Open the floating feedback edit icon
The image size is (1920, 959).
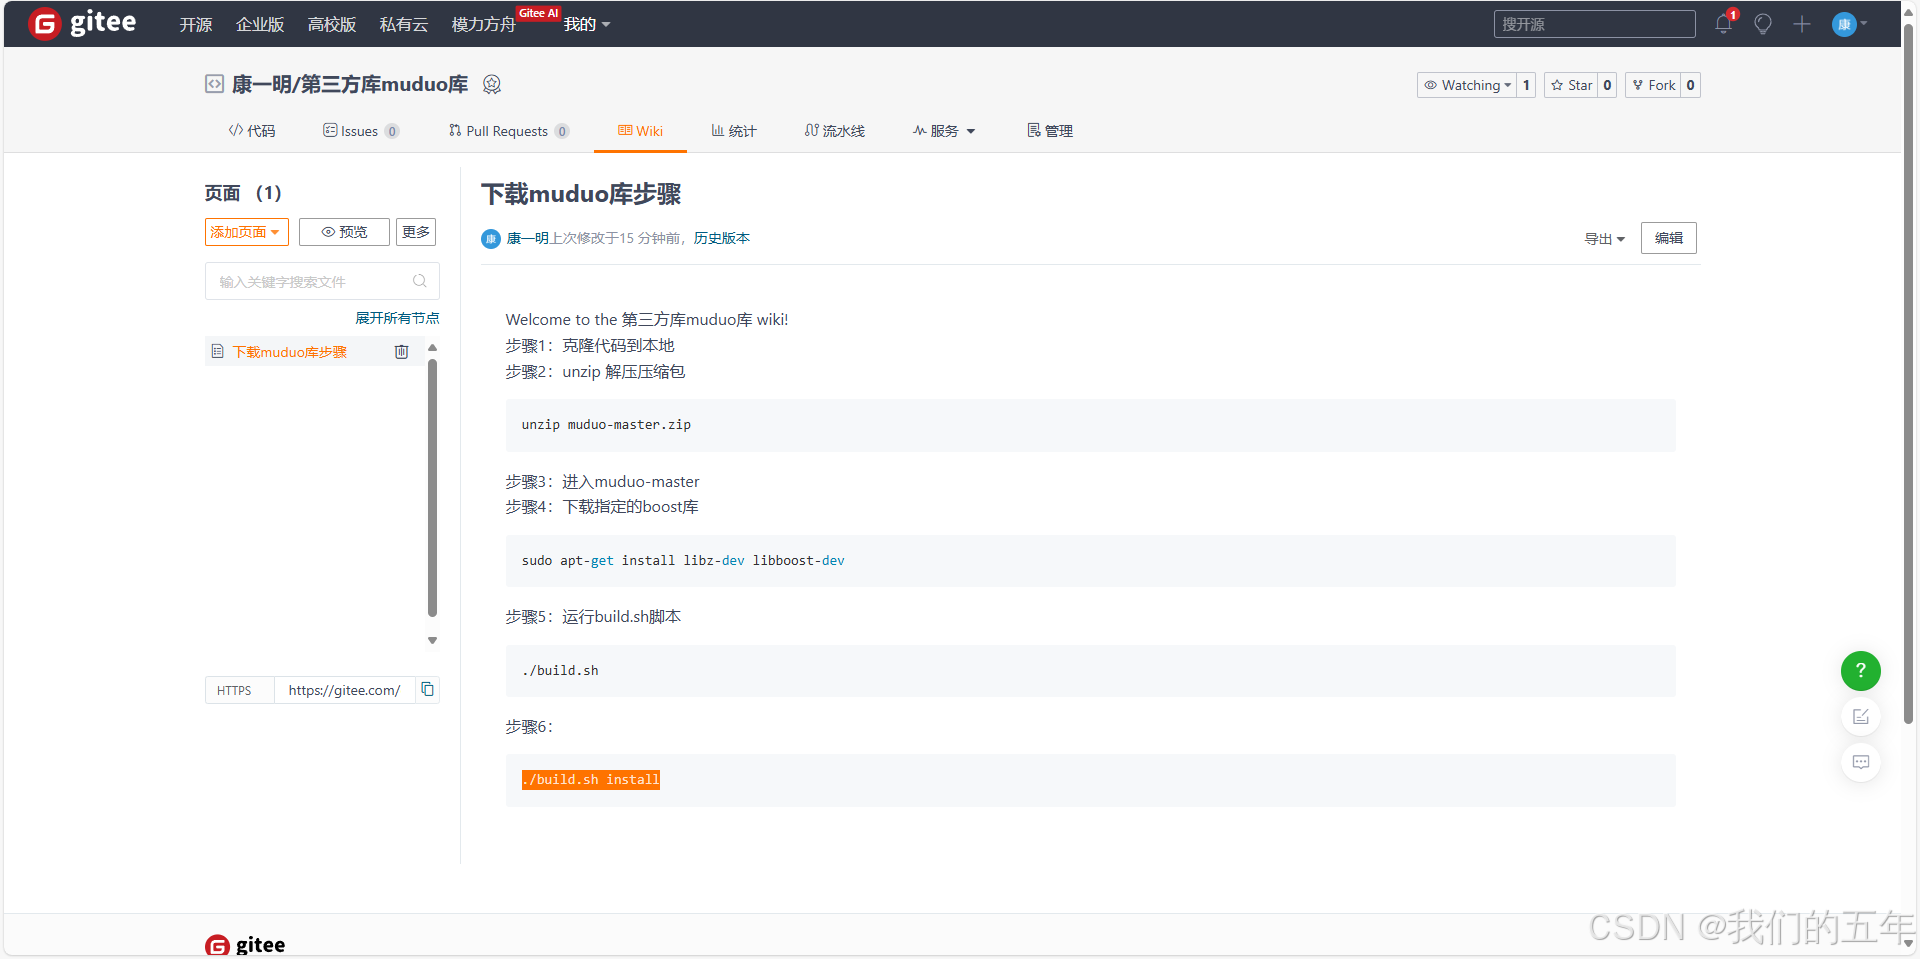click(1860, 717)
